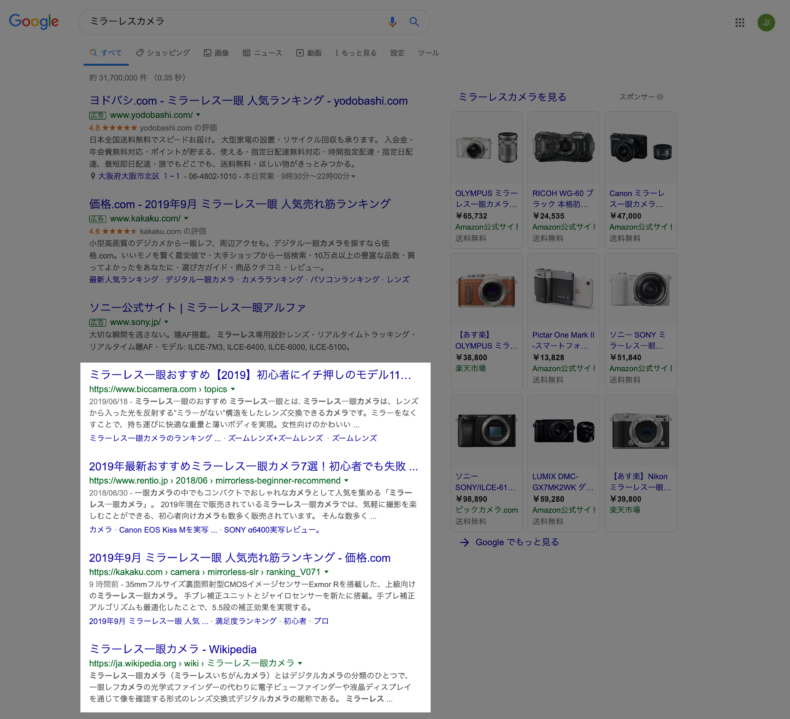Open ミラーレス一眼おすすめ【2019】 result
This screenshot has width=790, height=719.
250,374
